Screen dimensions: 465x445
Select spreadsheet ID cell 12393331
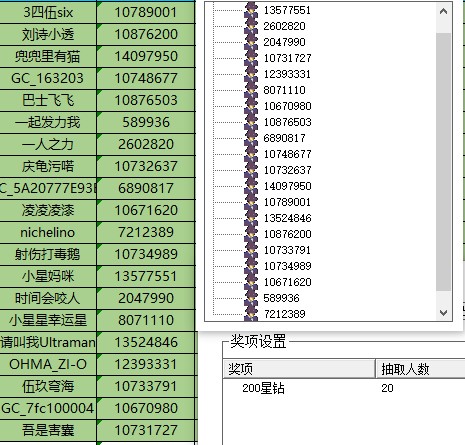(146, 364)
